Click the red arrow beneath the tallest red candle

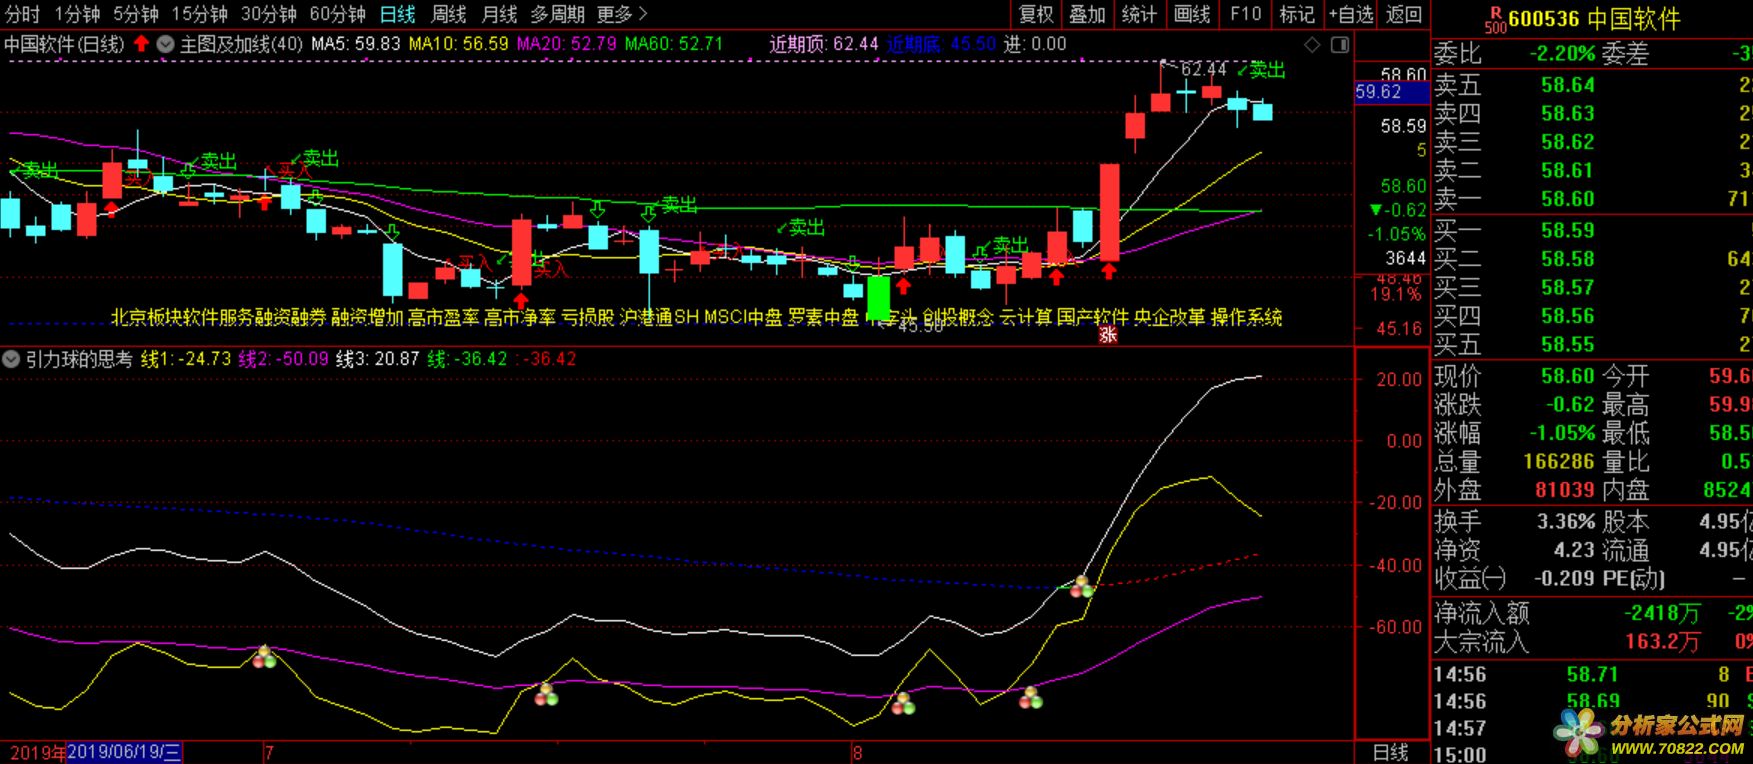(x=1109, y=271)
